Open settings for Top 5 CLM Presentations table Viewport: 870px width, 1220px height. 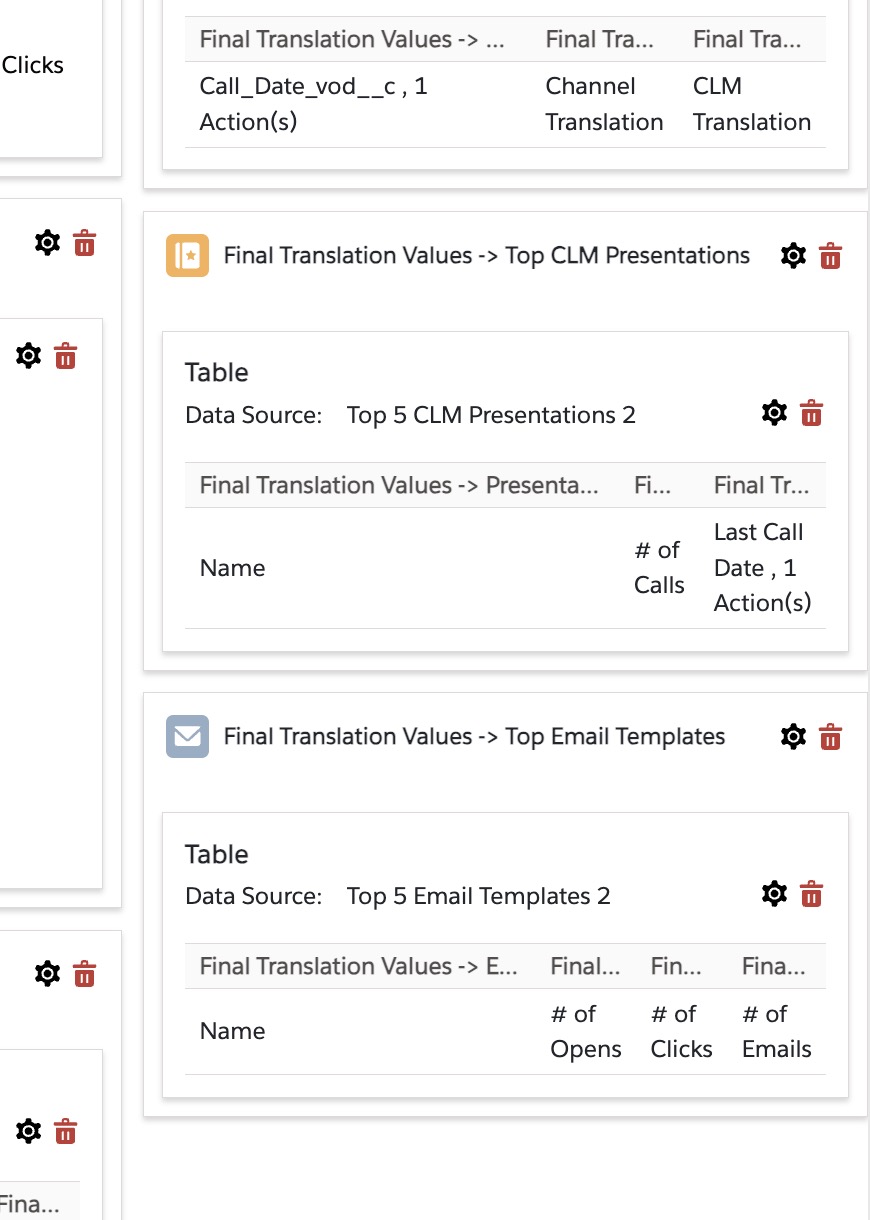click(774, 413)
